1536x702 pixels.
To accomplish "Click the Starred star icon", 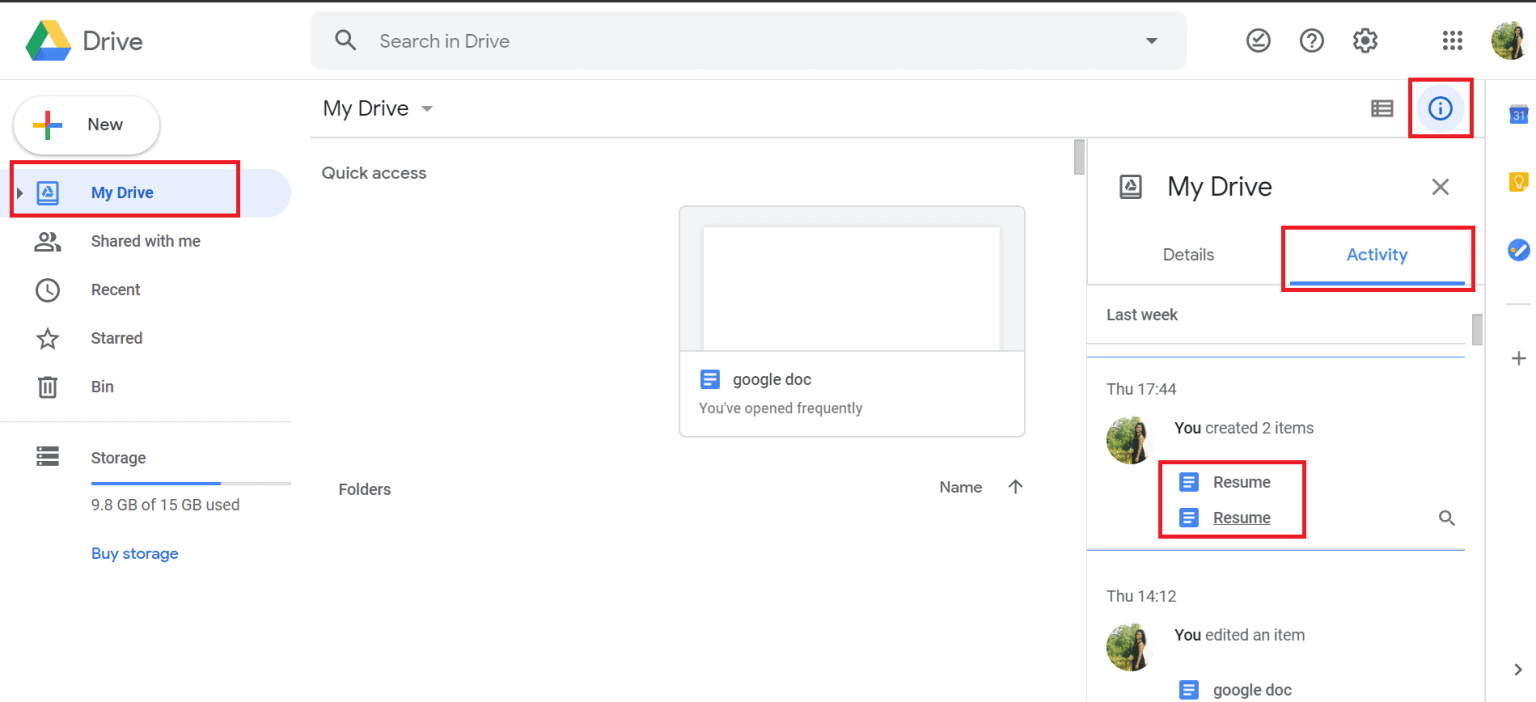I will [x=47, y=338].
